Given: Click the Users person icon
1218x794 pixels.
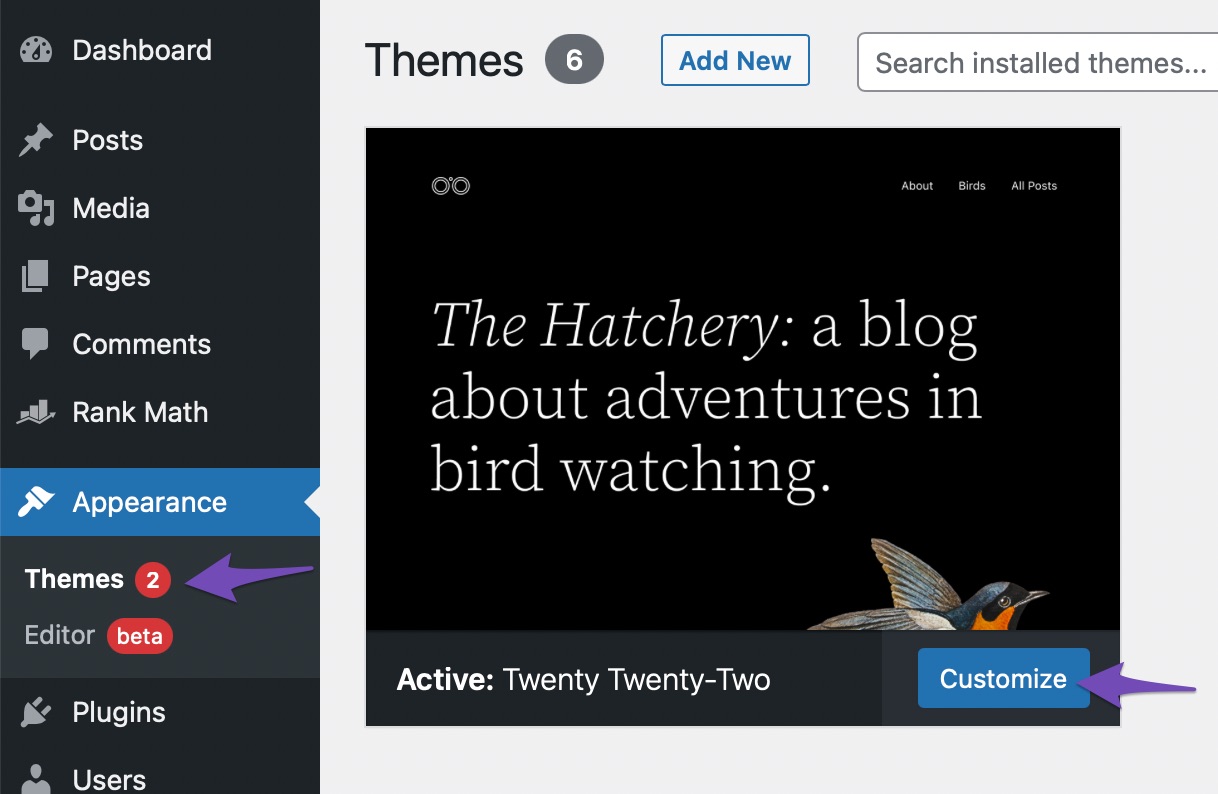Looking at the screenshot, I should (x=36, y=779).
